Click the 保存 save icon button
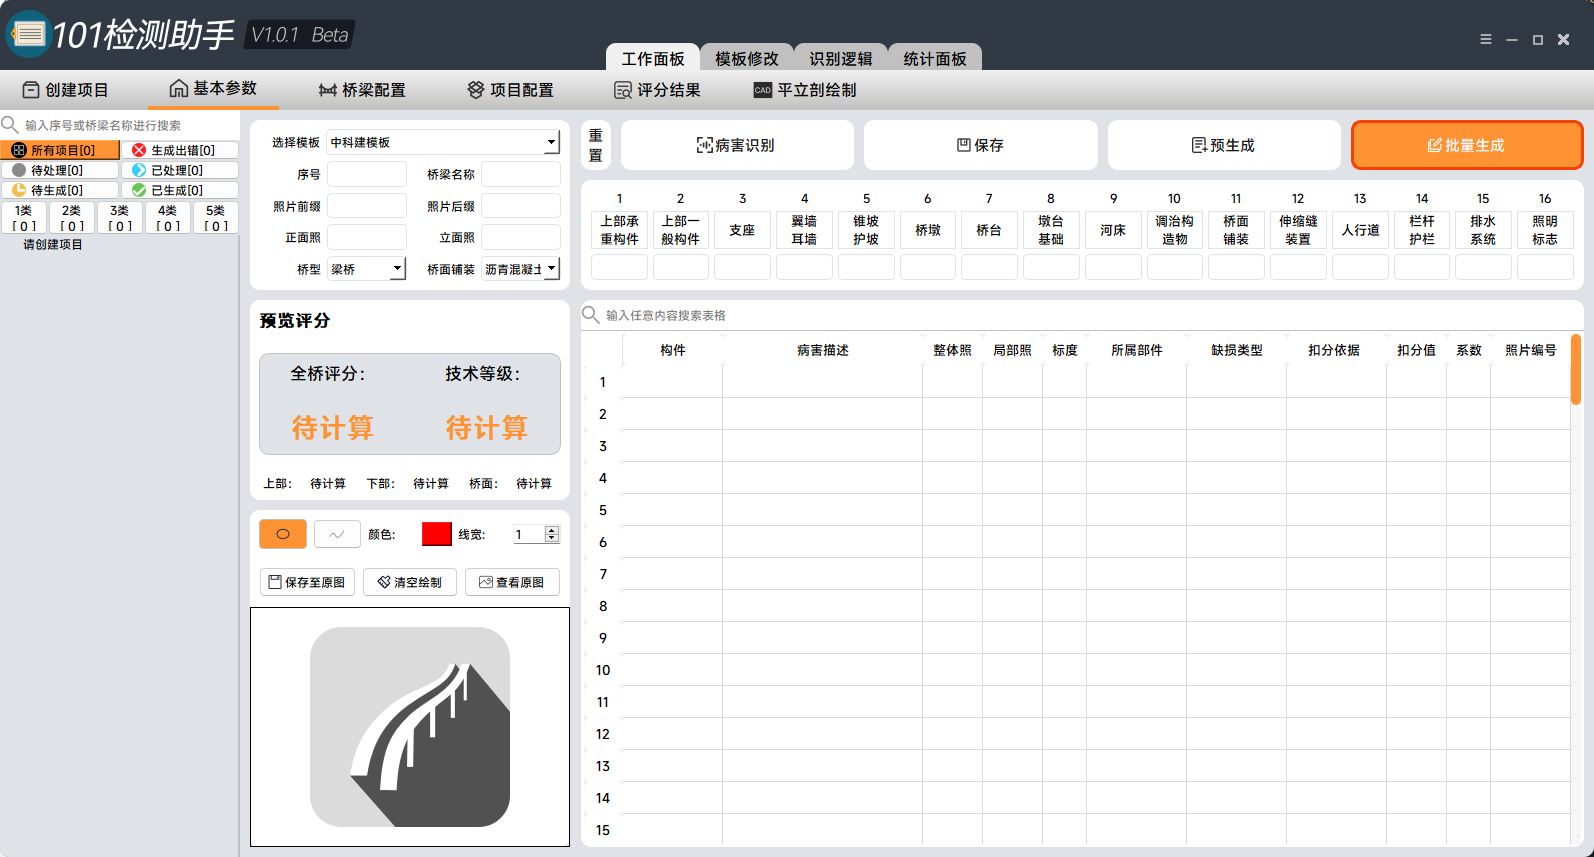Screen dimensions: 1594x857 [980, 145]
